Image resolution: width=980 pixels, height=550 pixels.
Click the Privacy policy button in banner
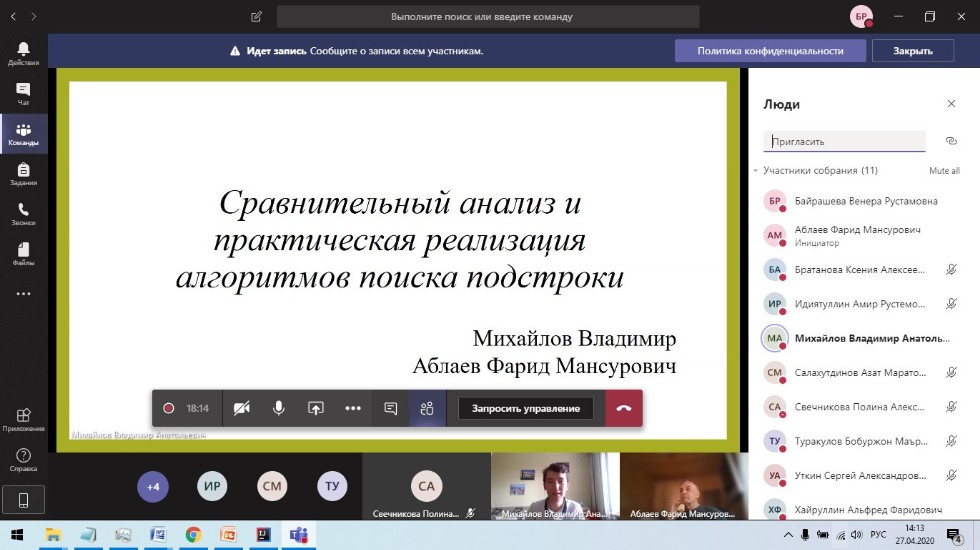pos(769,51)
